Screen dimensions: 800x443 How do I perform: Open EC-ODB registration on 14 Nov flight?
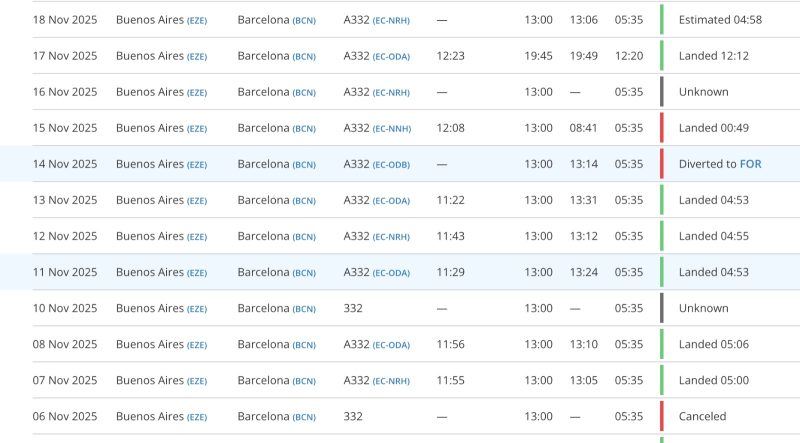[391, 164]
